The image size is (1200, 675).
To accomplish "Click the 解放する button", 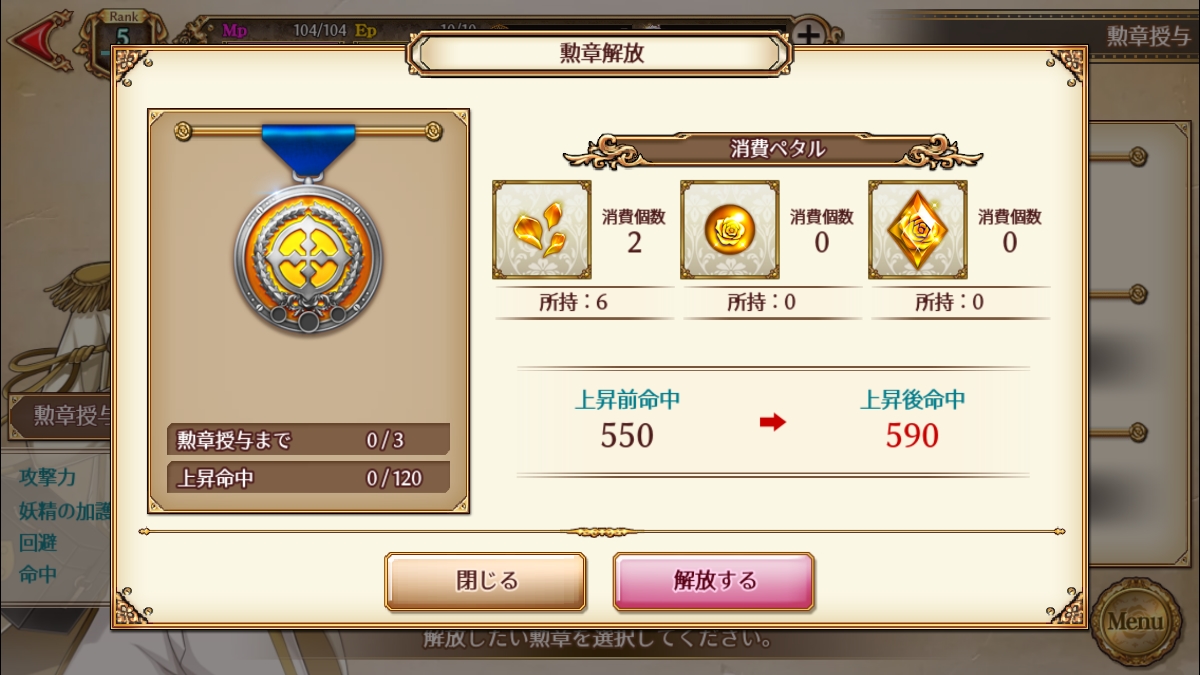I will pyautogui.click(x=714, y=581).
